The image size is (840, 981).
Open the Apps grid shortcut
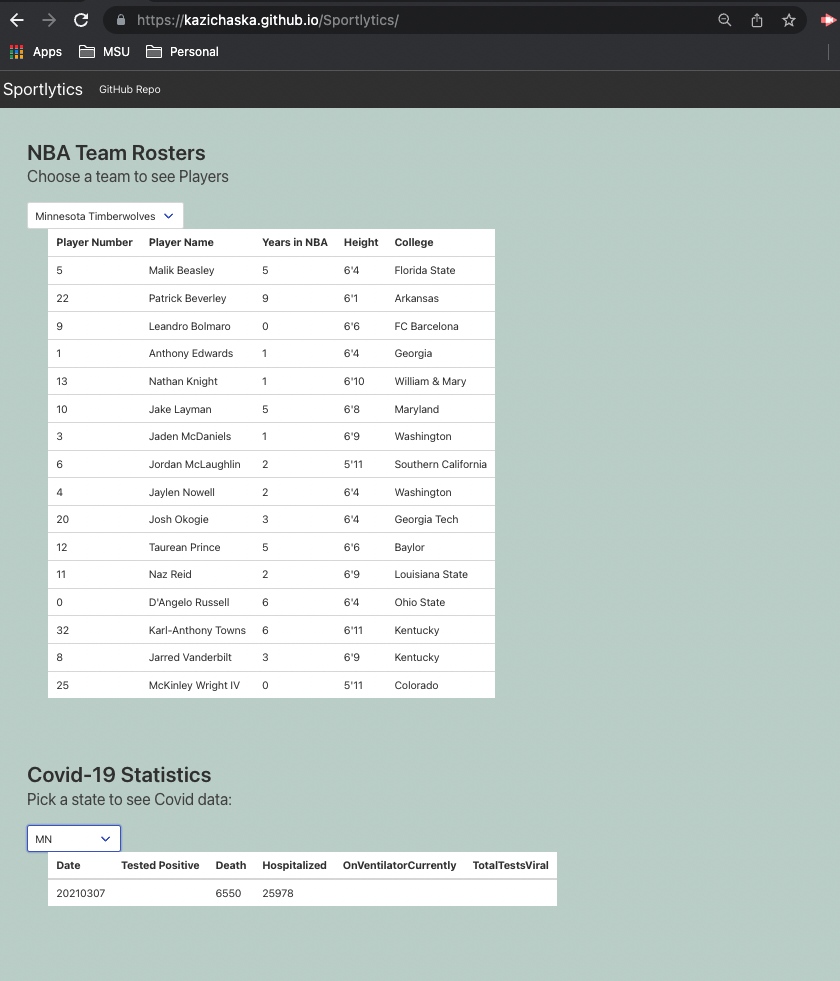point(36,52)
